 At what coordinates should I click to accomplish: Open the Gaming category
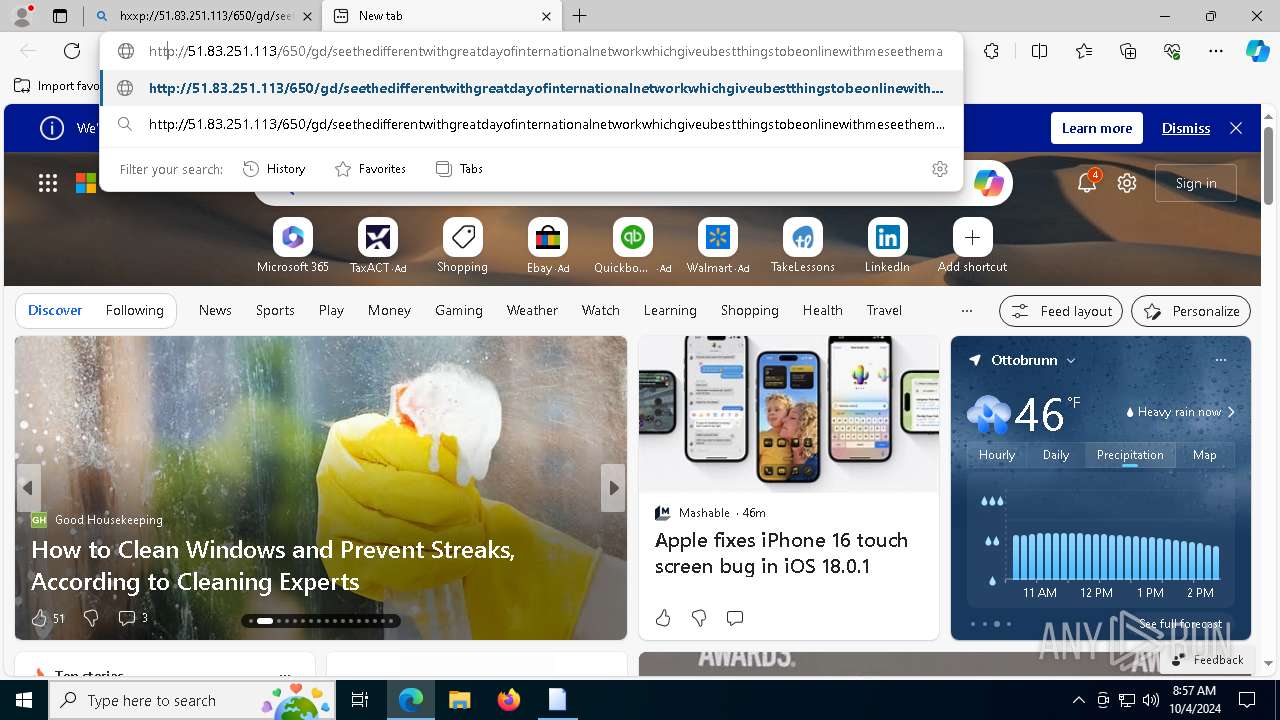(459, 310)
